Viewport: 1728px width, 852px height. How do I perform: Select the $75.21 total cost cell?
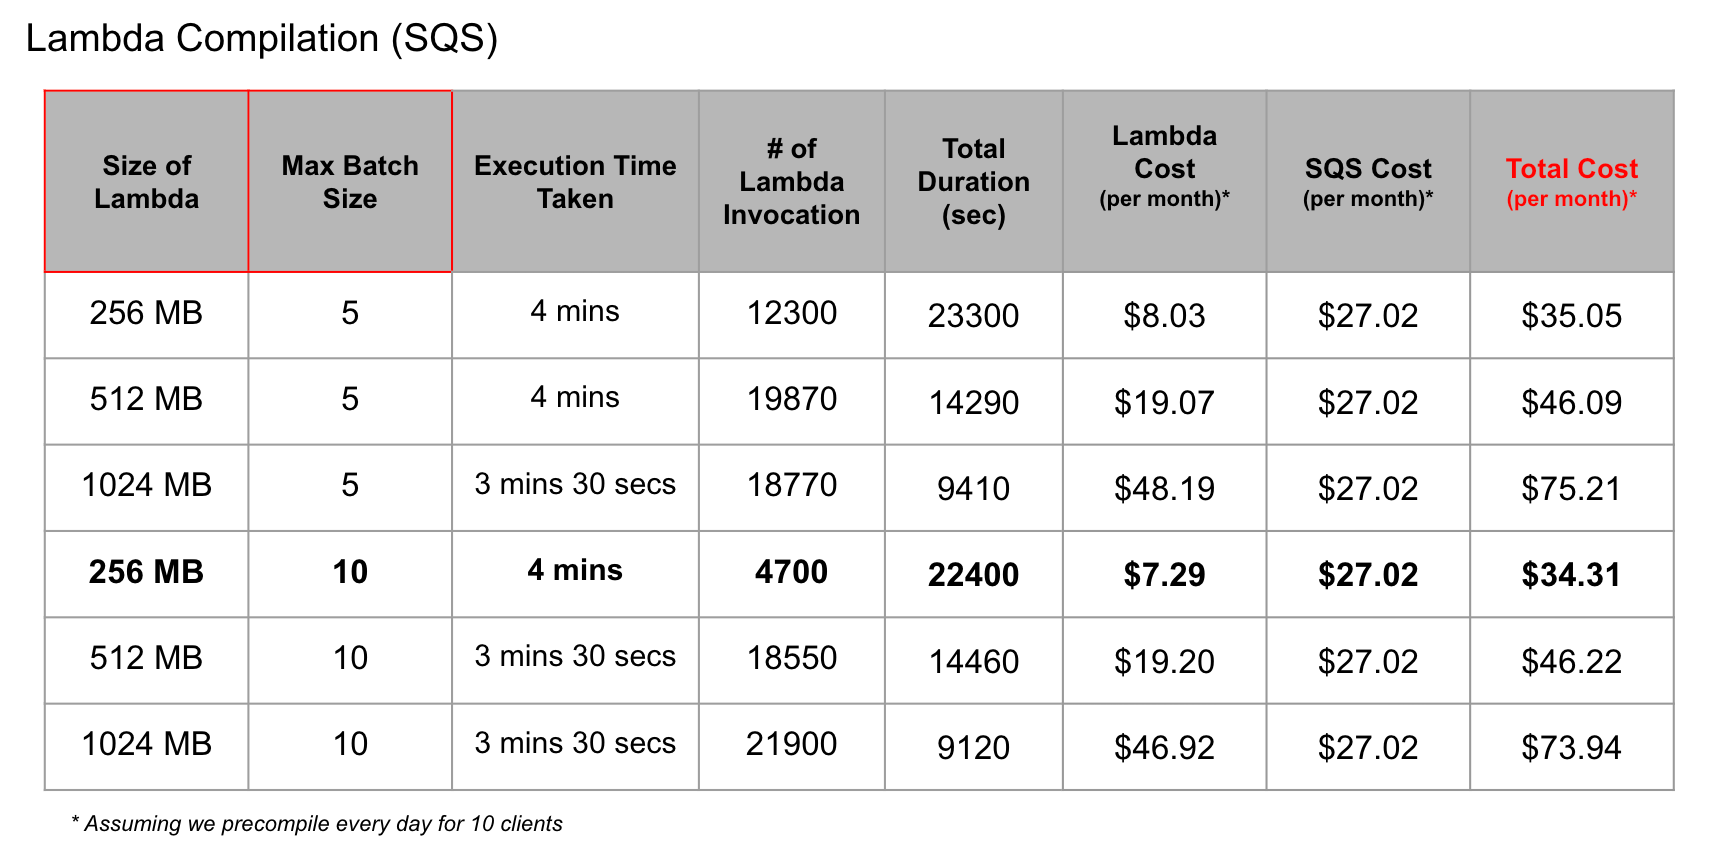click(x=1571, y=488)
